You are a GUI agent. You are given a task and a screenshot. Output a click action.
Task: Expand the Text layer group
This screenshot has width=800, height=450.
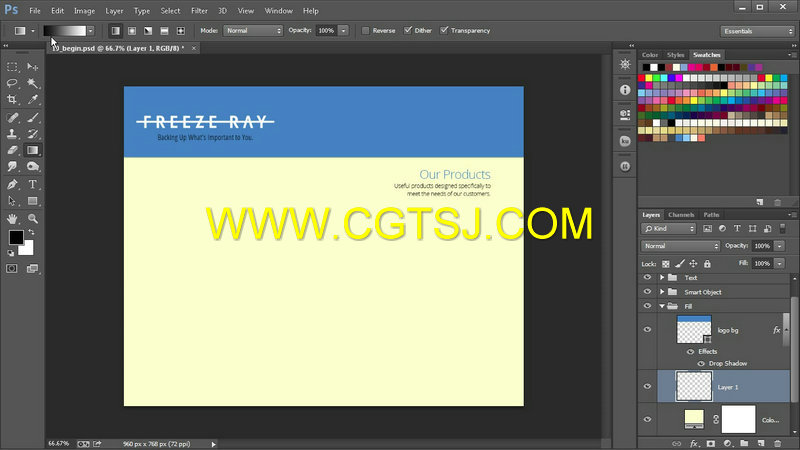pyautogui.click(x=662, y=278)
